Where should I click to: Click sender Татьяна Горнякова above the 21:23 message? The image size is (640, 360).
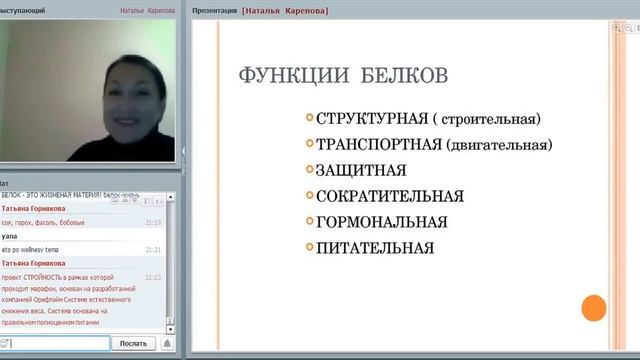pyautogui.click(x=33, y=263)
